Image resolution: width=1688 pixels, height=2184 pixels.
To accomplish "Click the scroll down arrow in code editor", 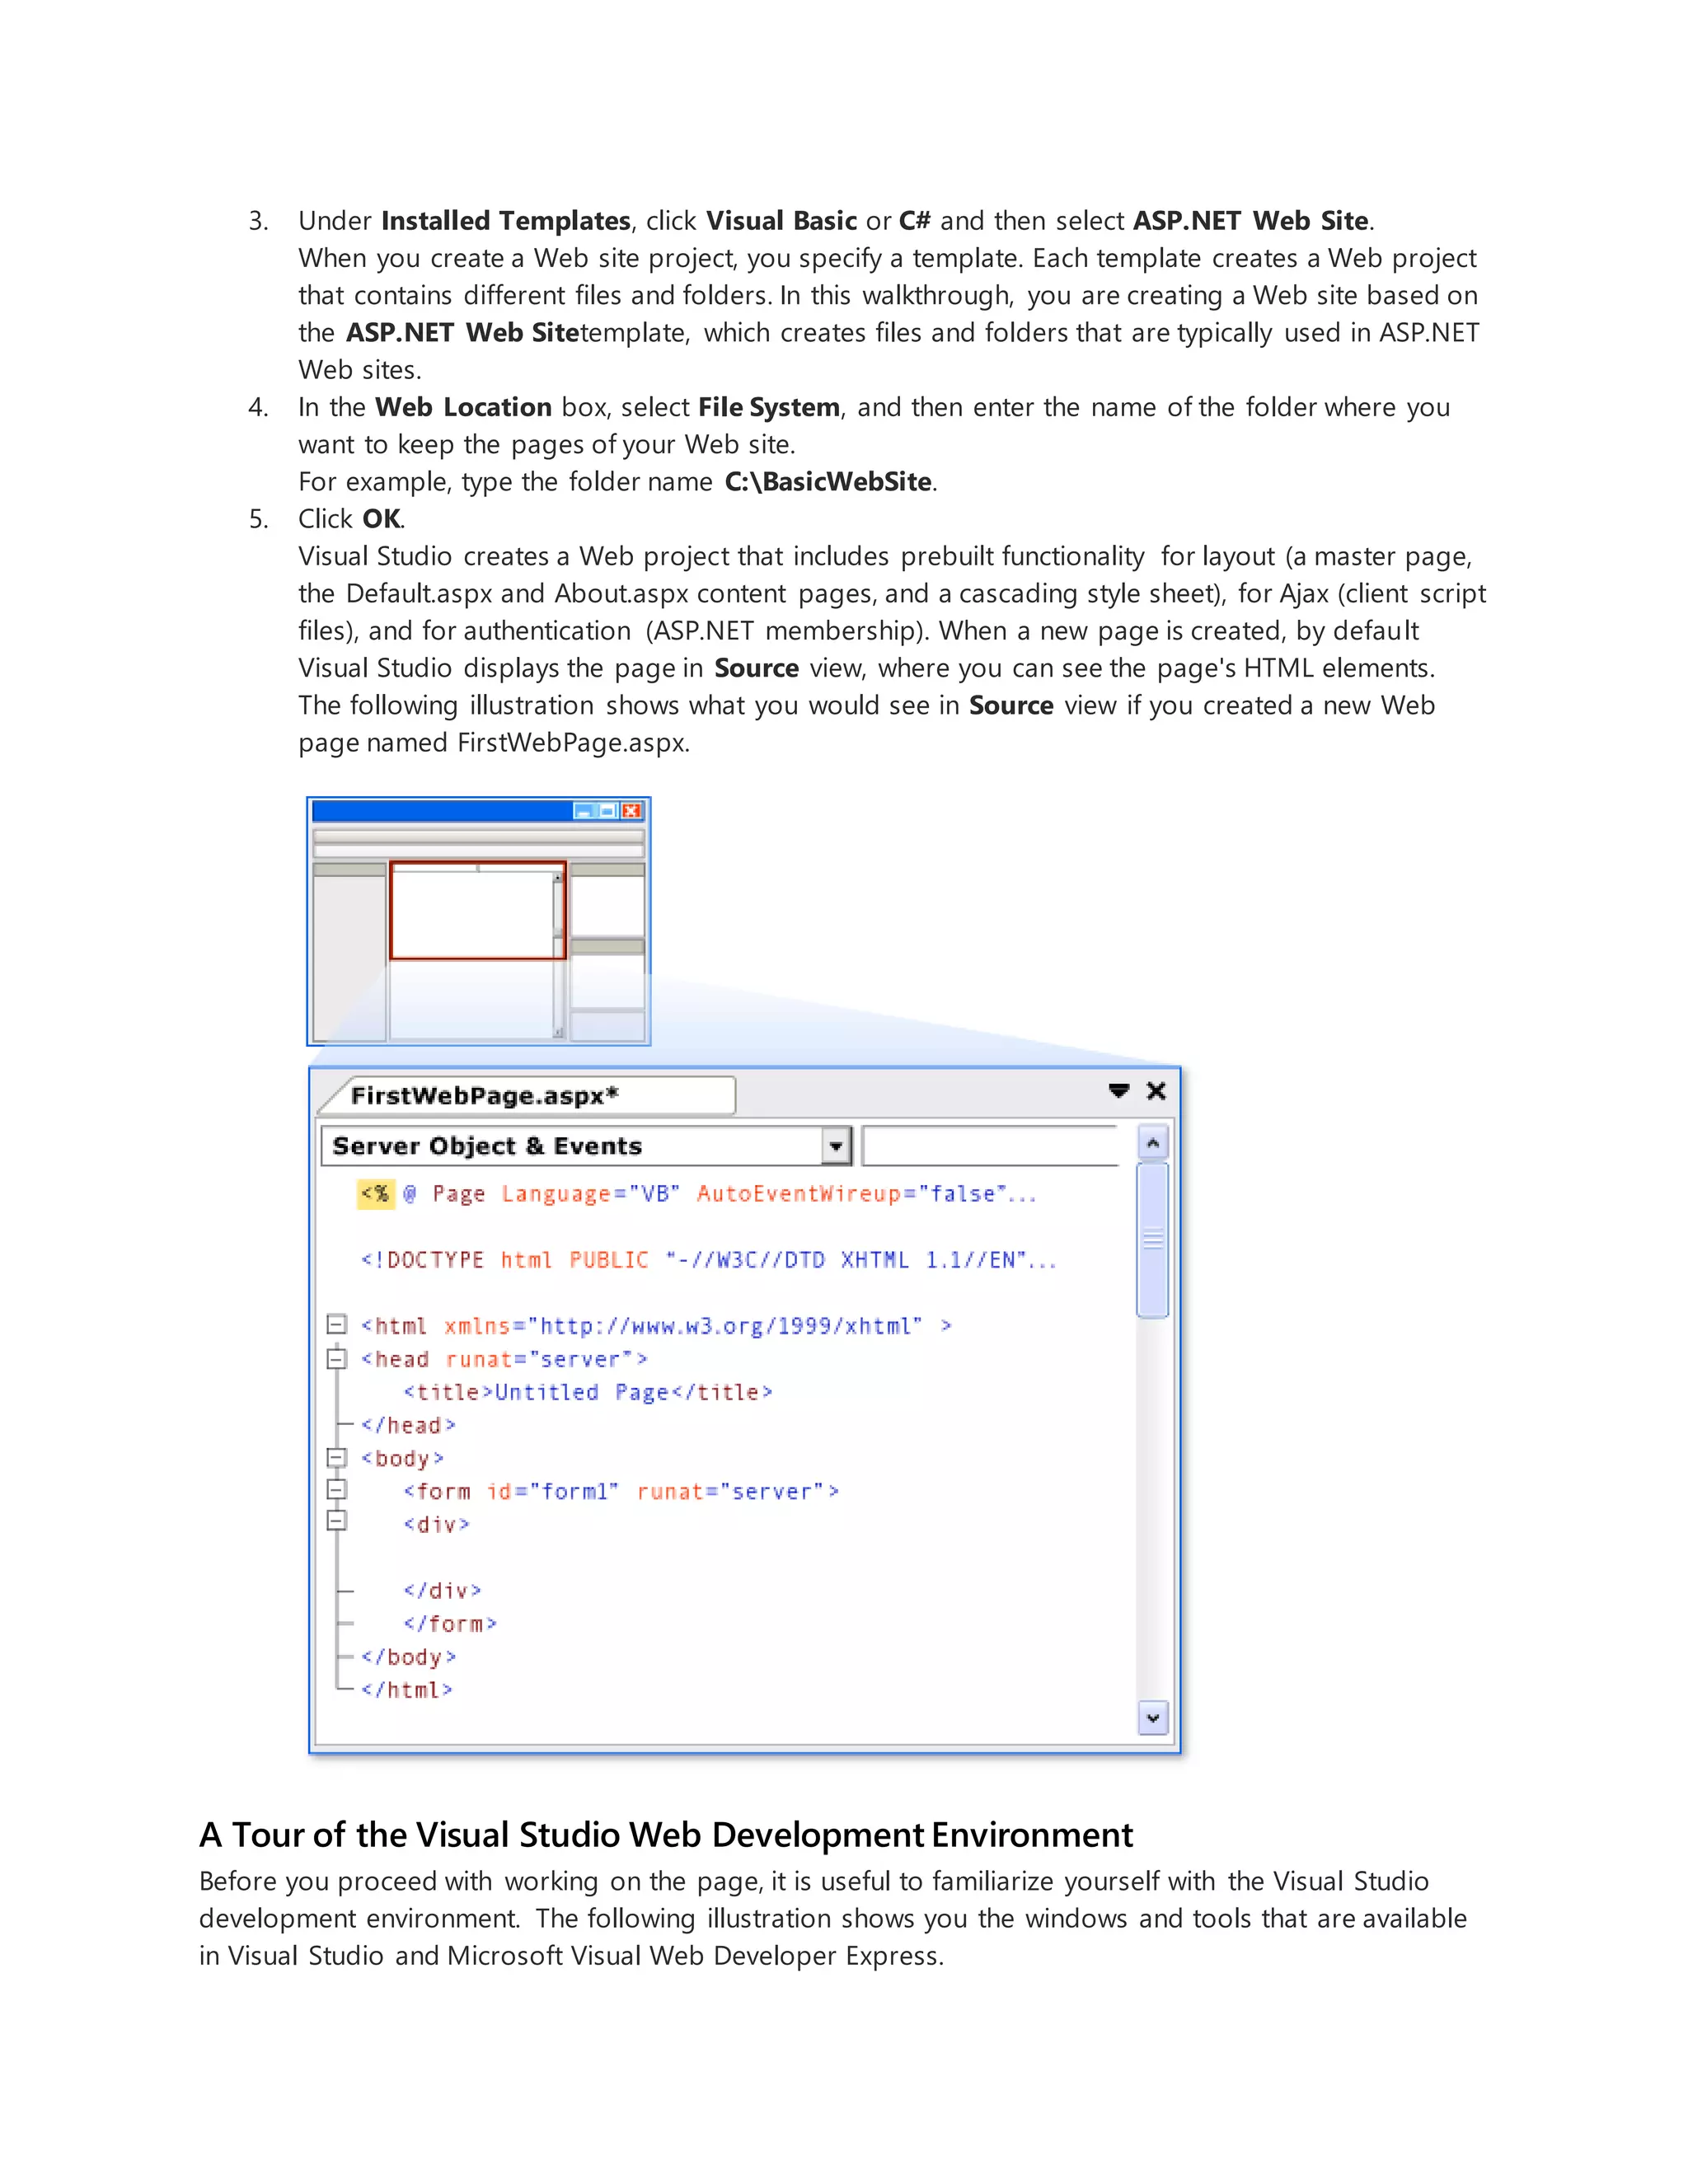I will 1153,1718.
